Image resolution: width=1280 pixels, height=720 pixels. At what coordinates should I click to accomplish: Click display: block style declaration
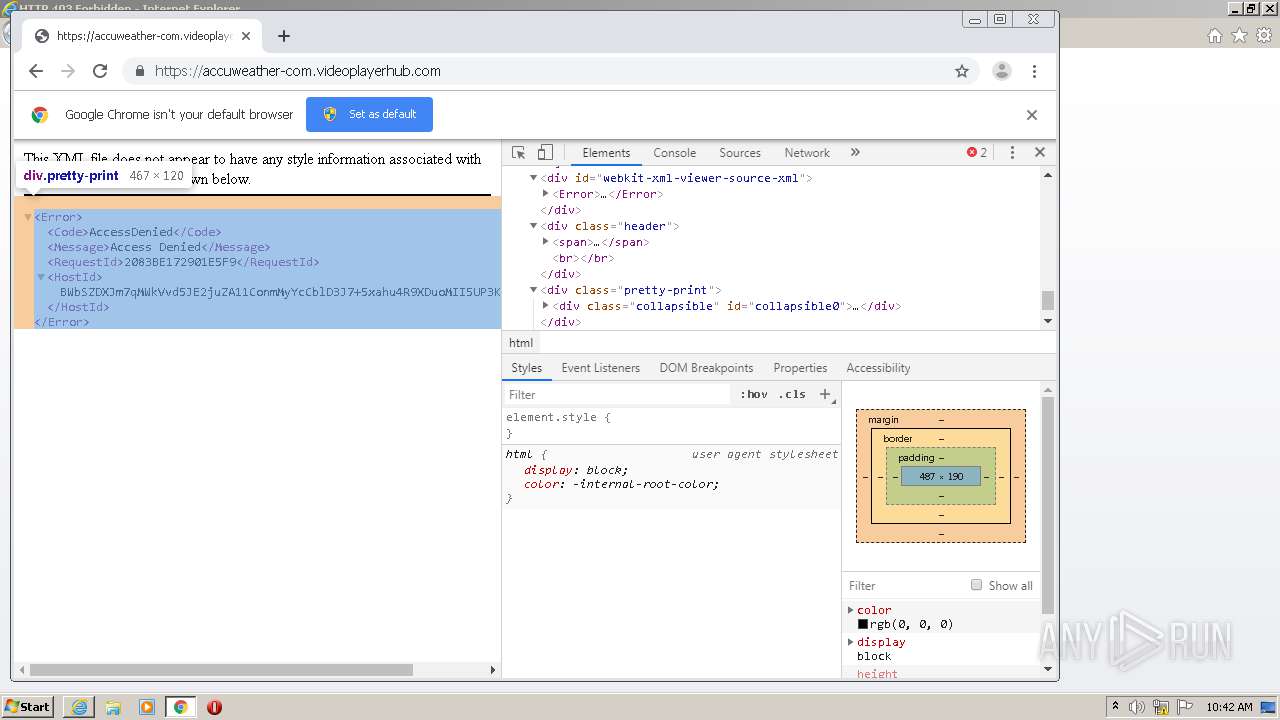coord(576,470)
